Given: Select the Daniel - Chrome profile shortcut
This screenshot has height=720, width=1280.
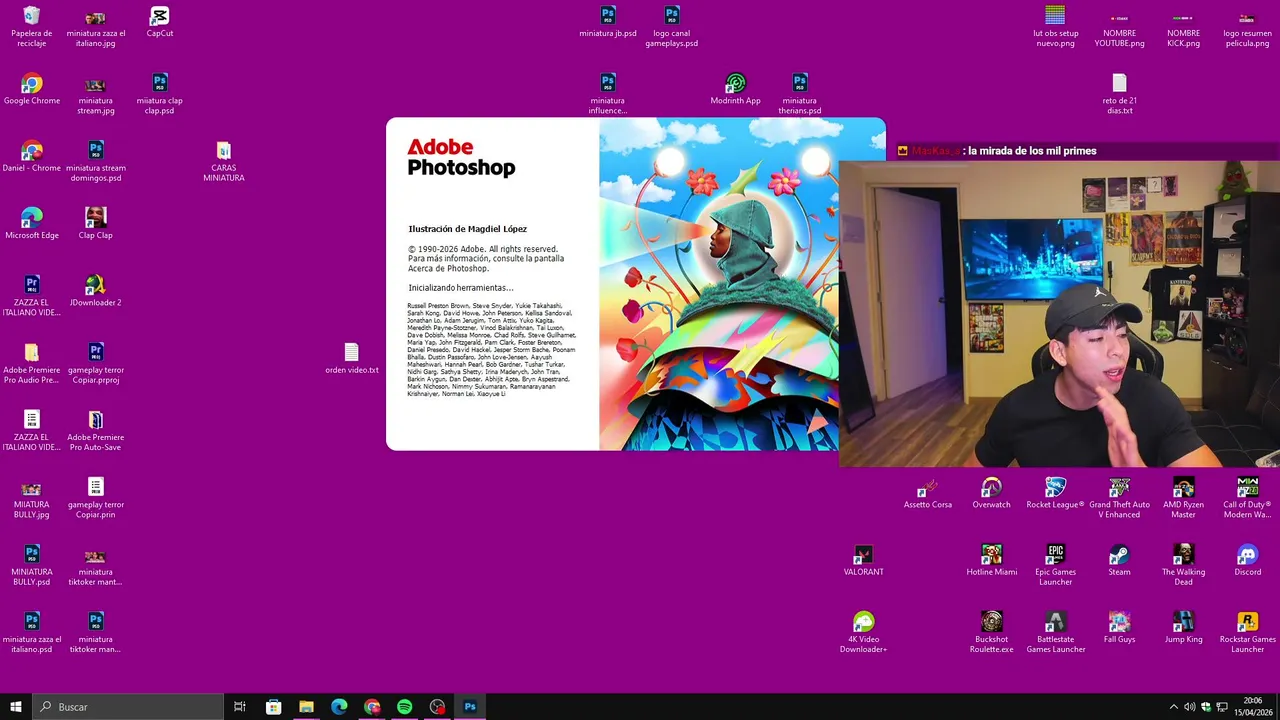Looking at the screenshot, I should (x=32, y=156).
